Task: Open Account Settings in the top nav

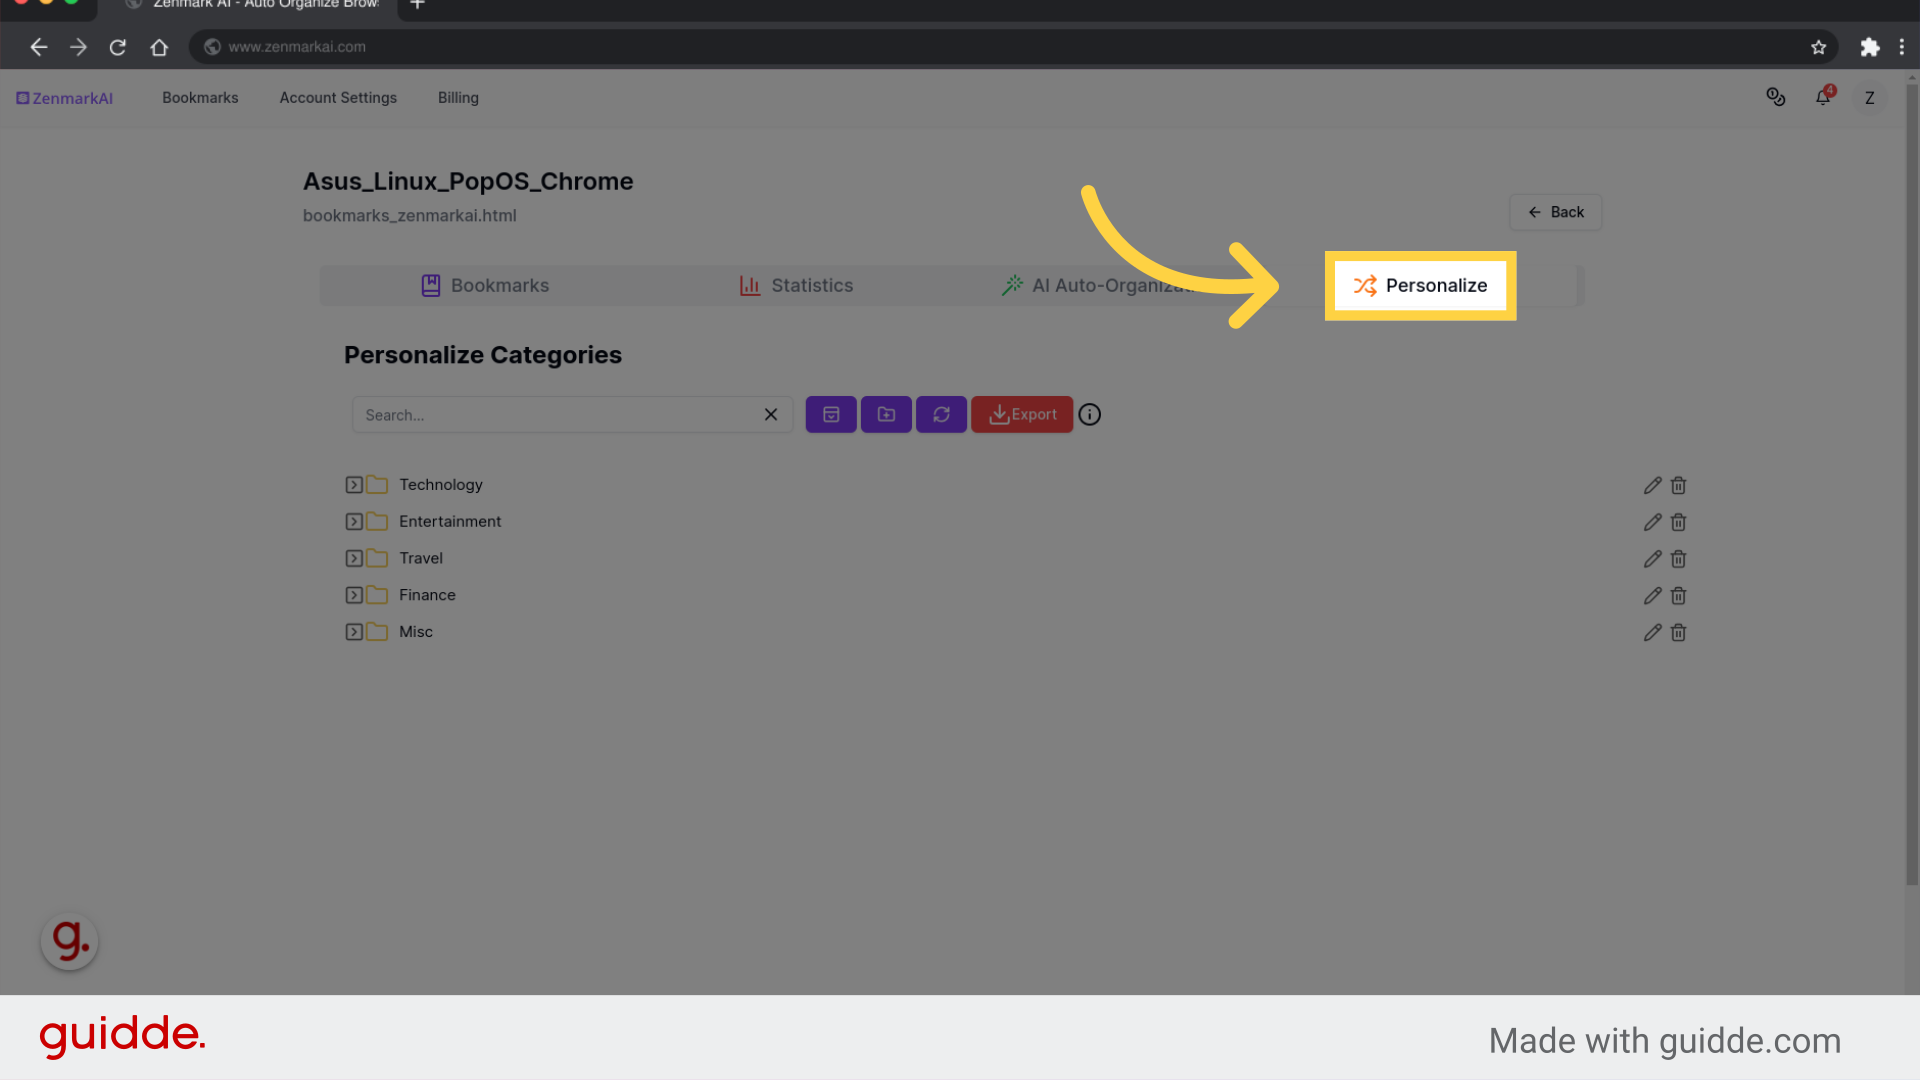Action: [x=338, y=98]
